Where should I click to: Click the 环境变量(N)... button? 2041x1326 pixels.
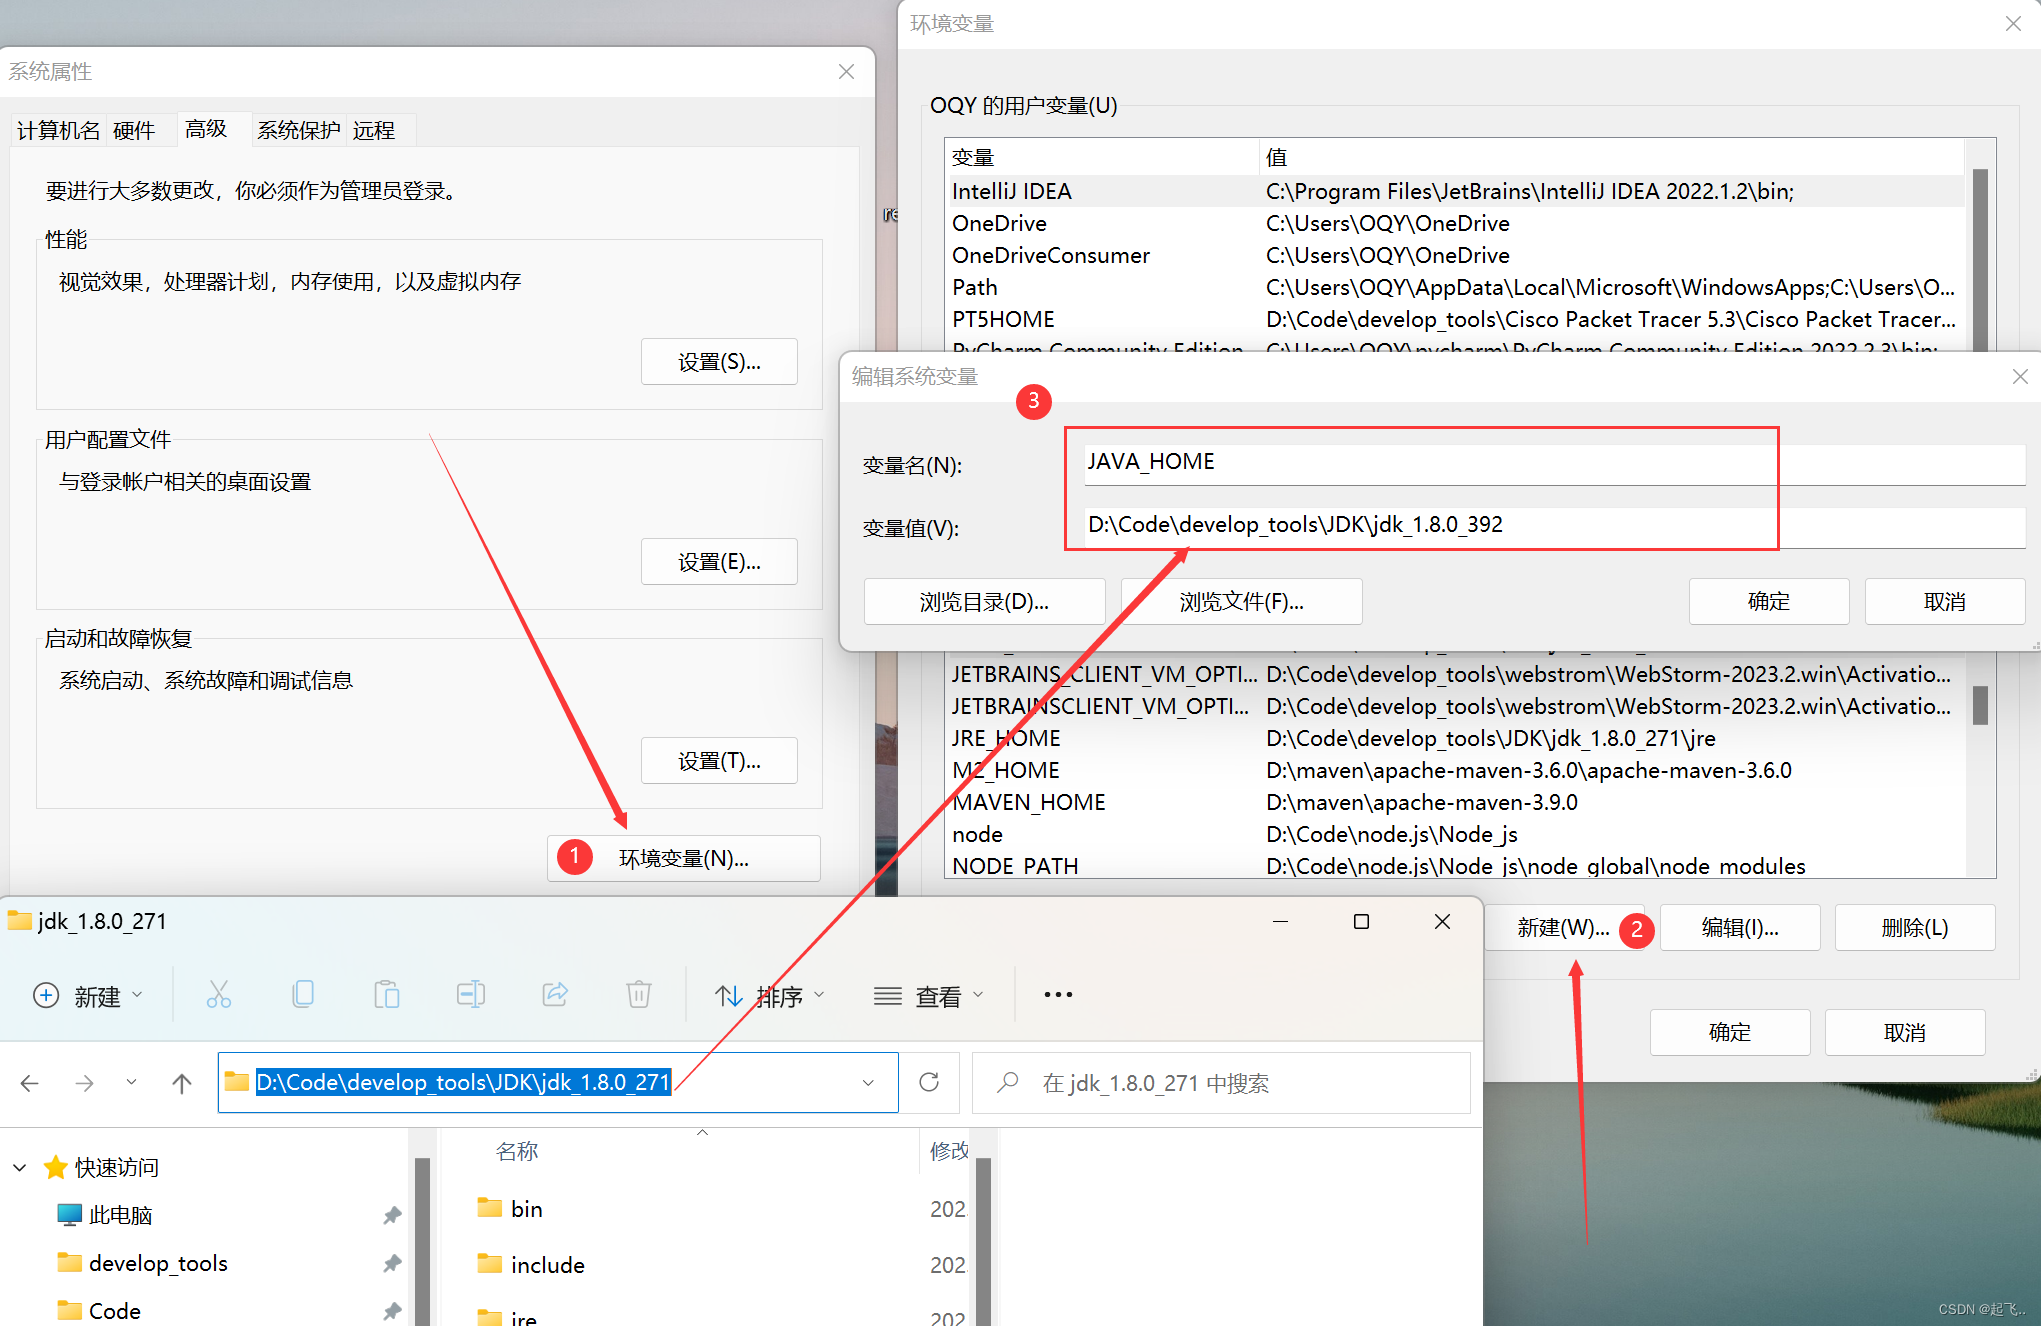pyautogui.click(x=684, y=858)
